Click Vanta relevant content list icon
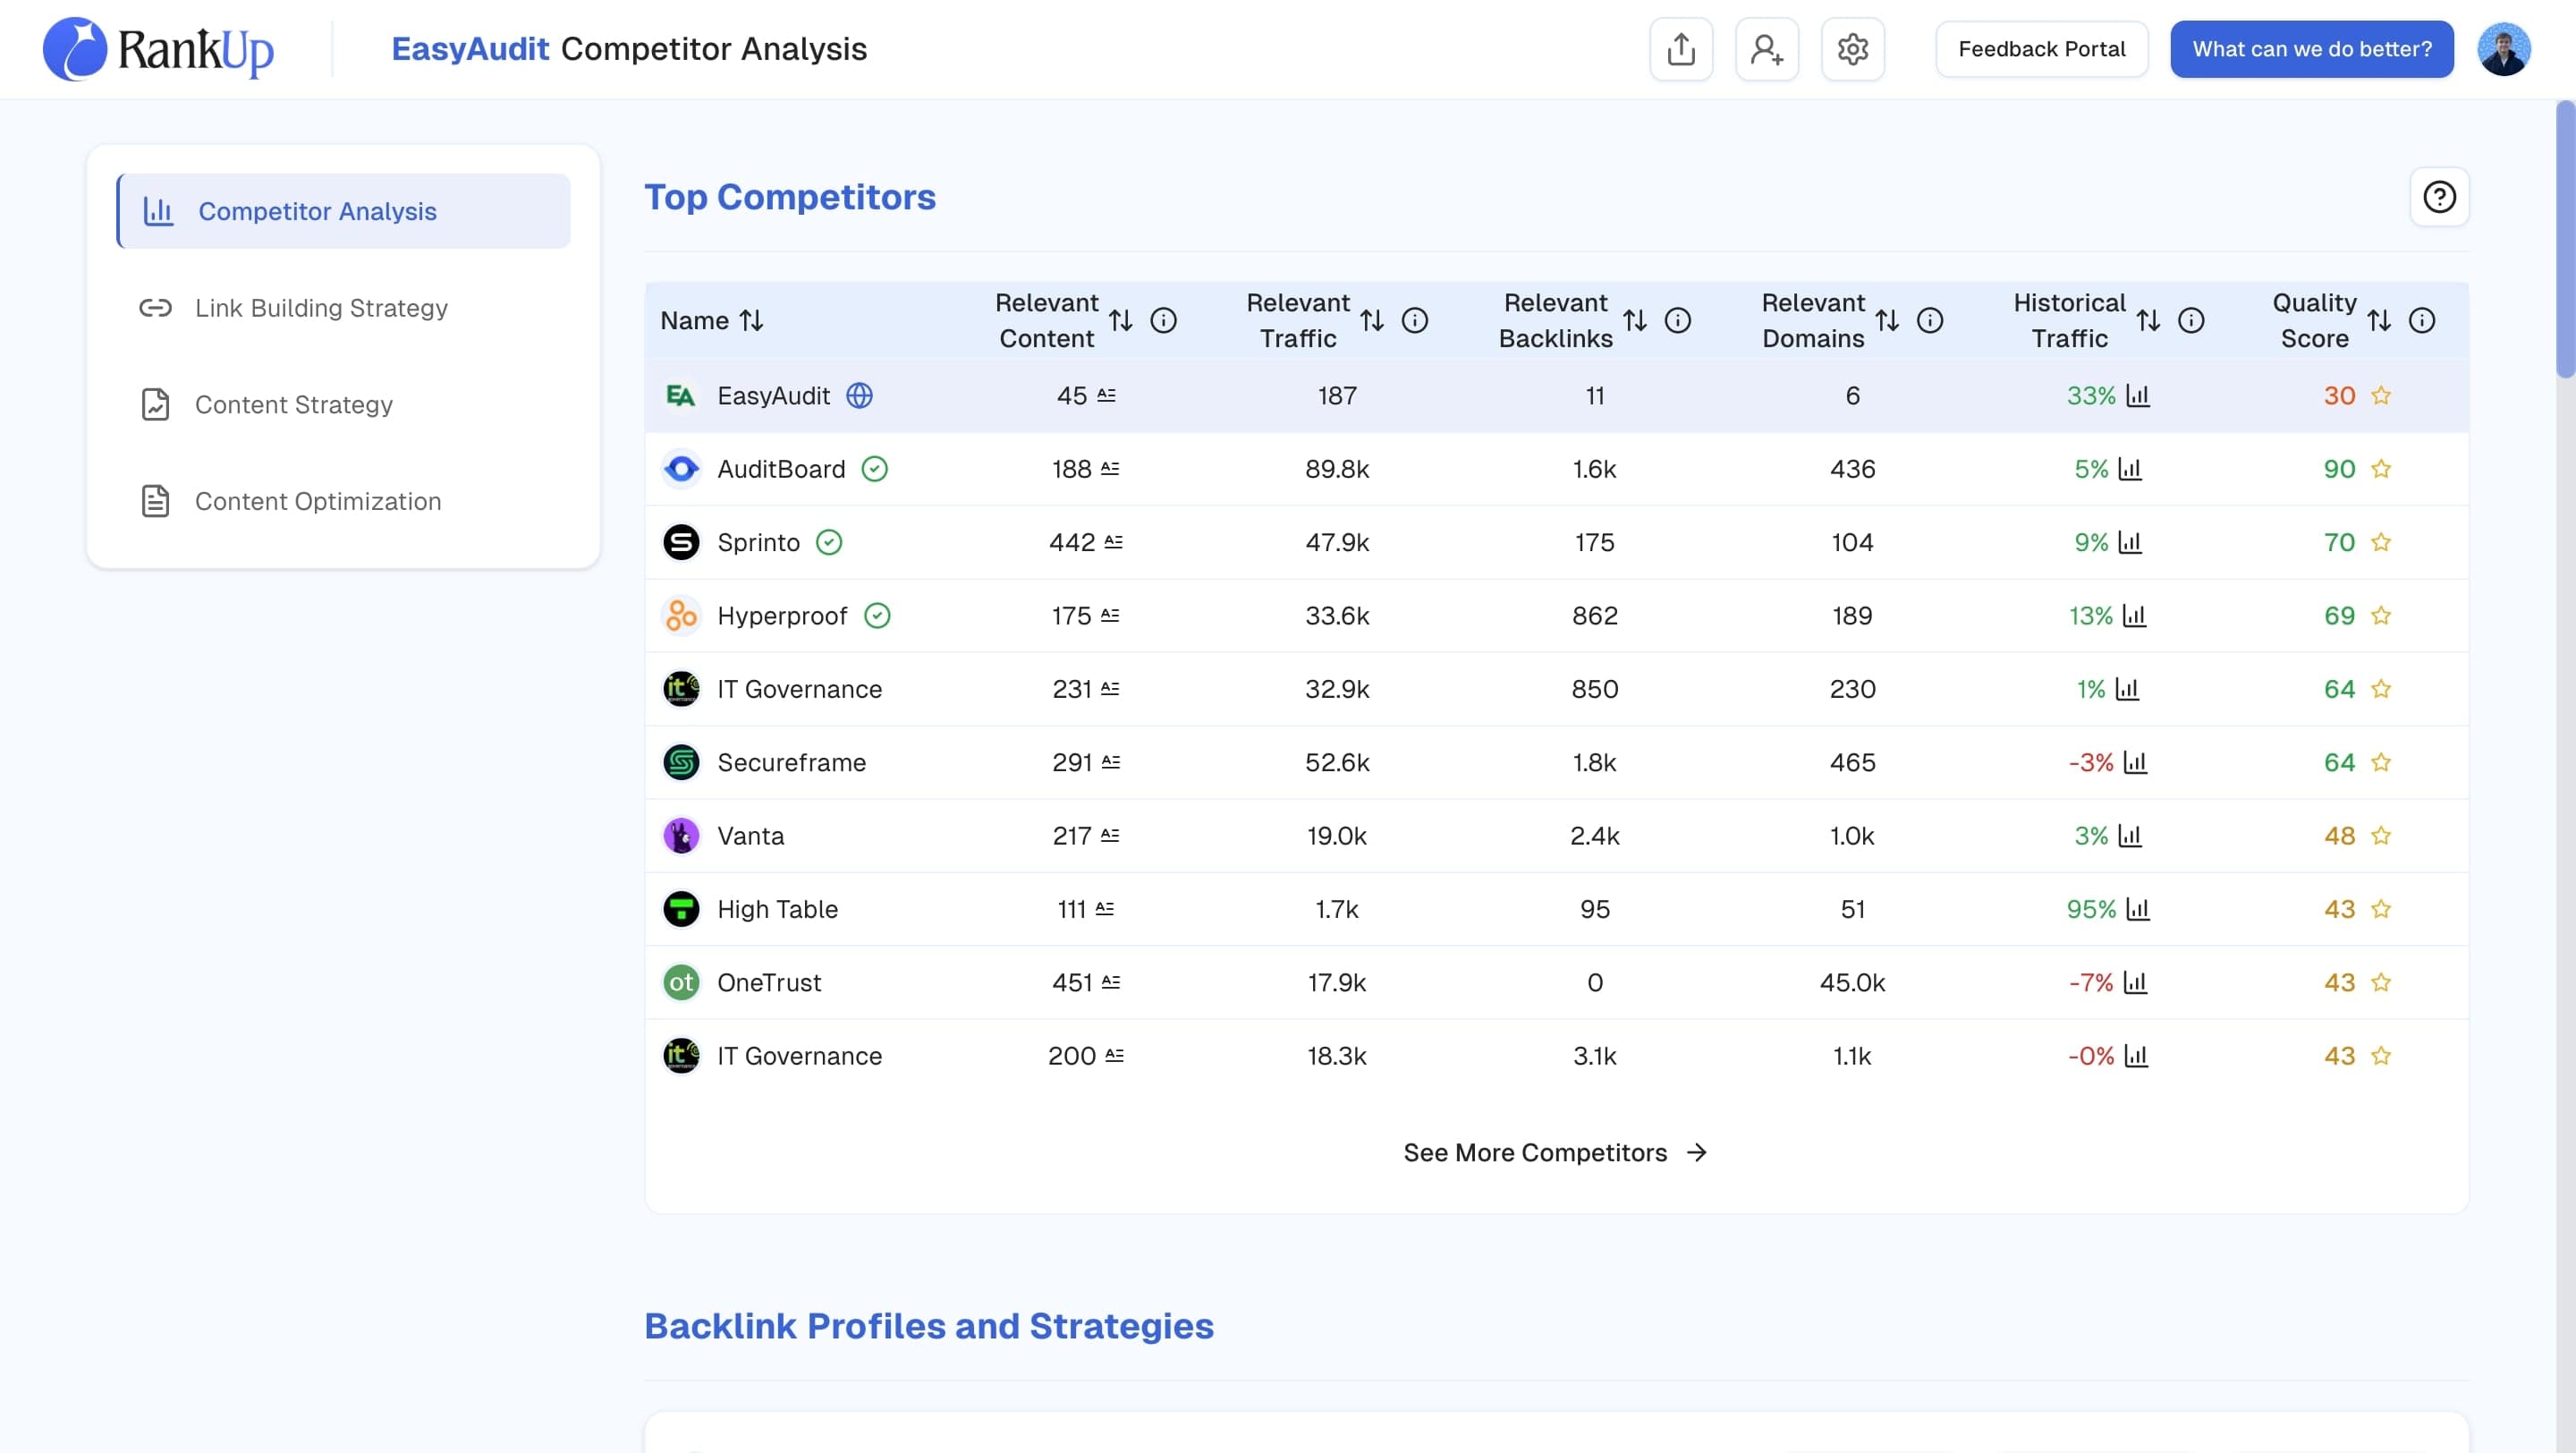2576x1453 pixels. (1110, 836)
